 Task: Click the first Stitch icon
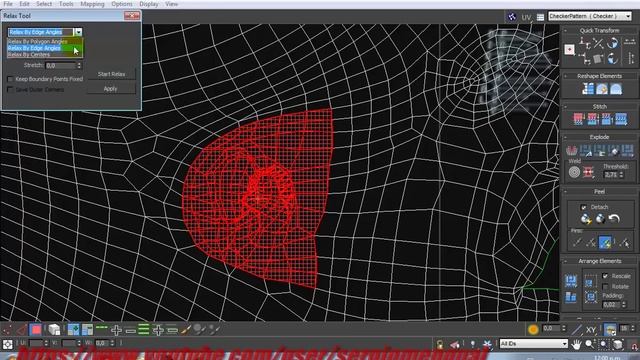[x=578, y=119]
